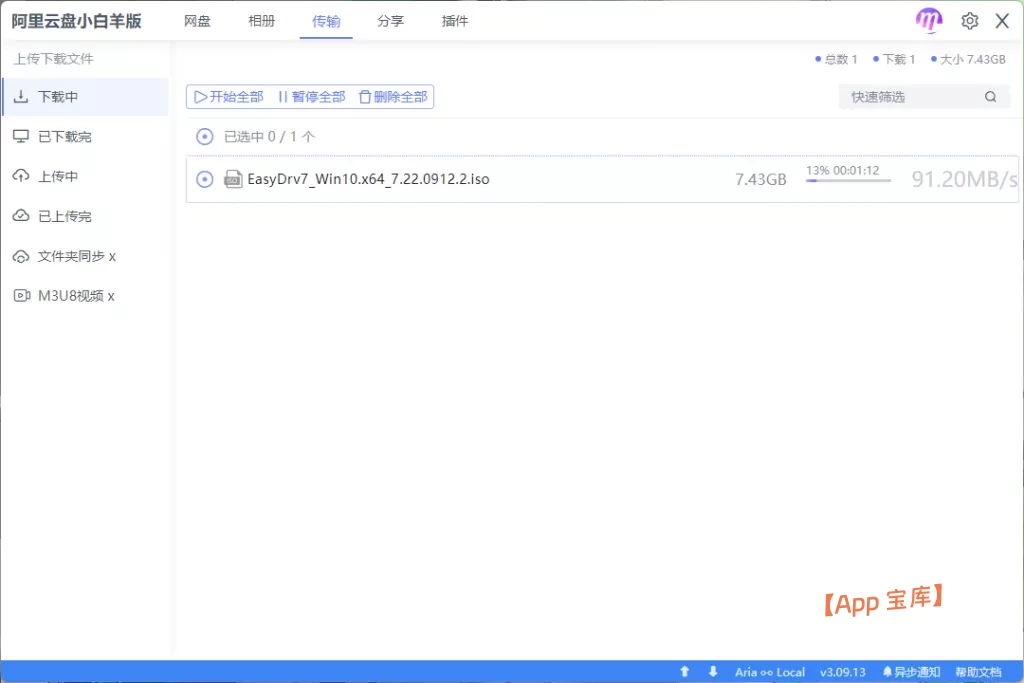Click the purple user avatar icon
Image resolution: width=1024 pixels, height=683 pixels.
(x=929, y=21)
